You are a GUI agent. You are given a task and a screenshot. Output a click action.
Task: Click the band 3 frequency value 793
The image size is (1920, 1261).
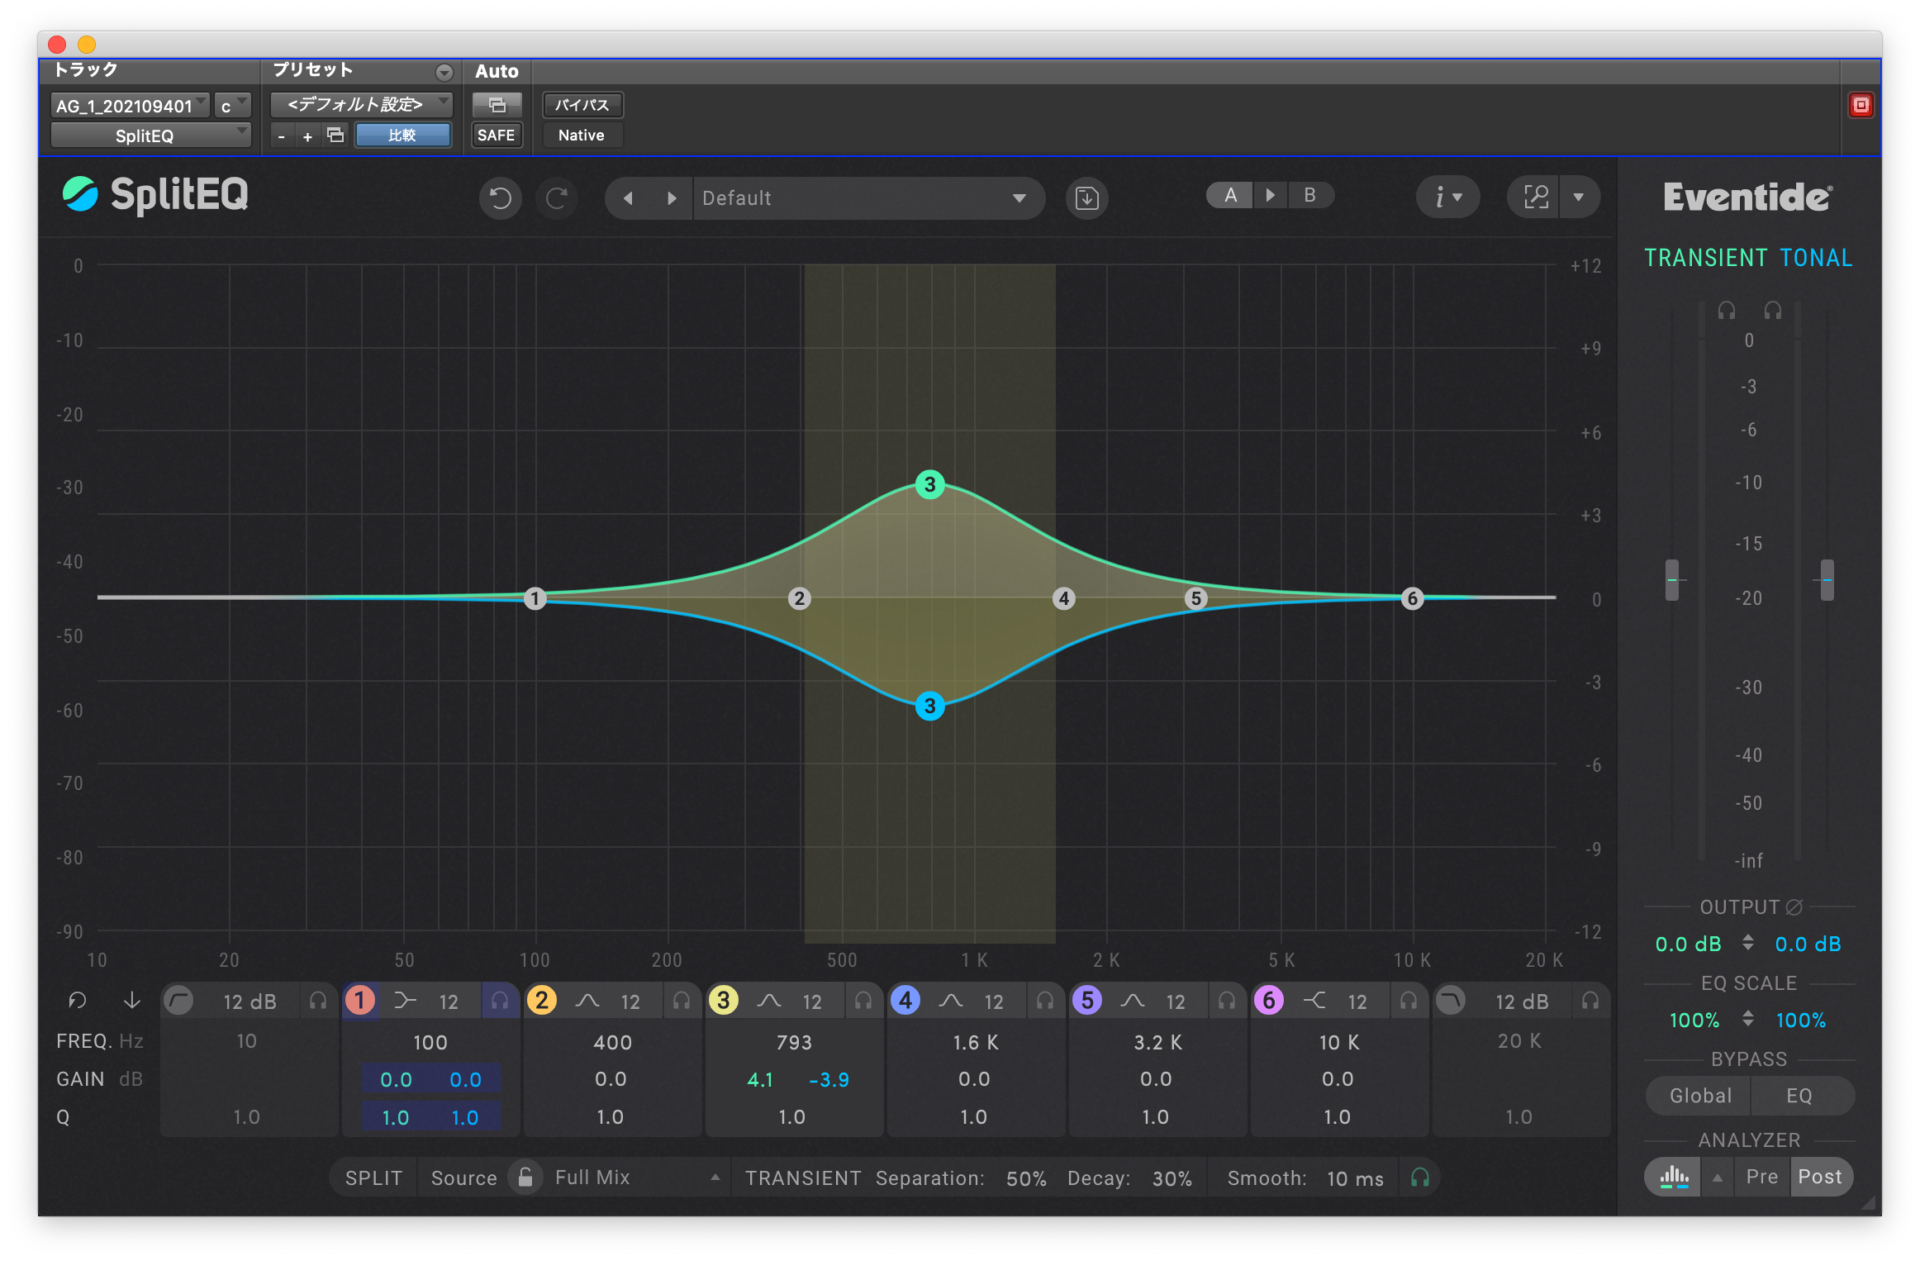(x=794, y=1042)
